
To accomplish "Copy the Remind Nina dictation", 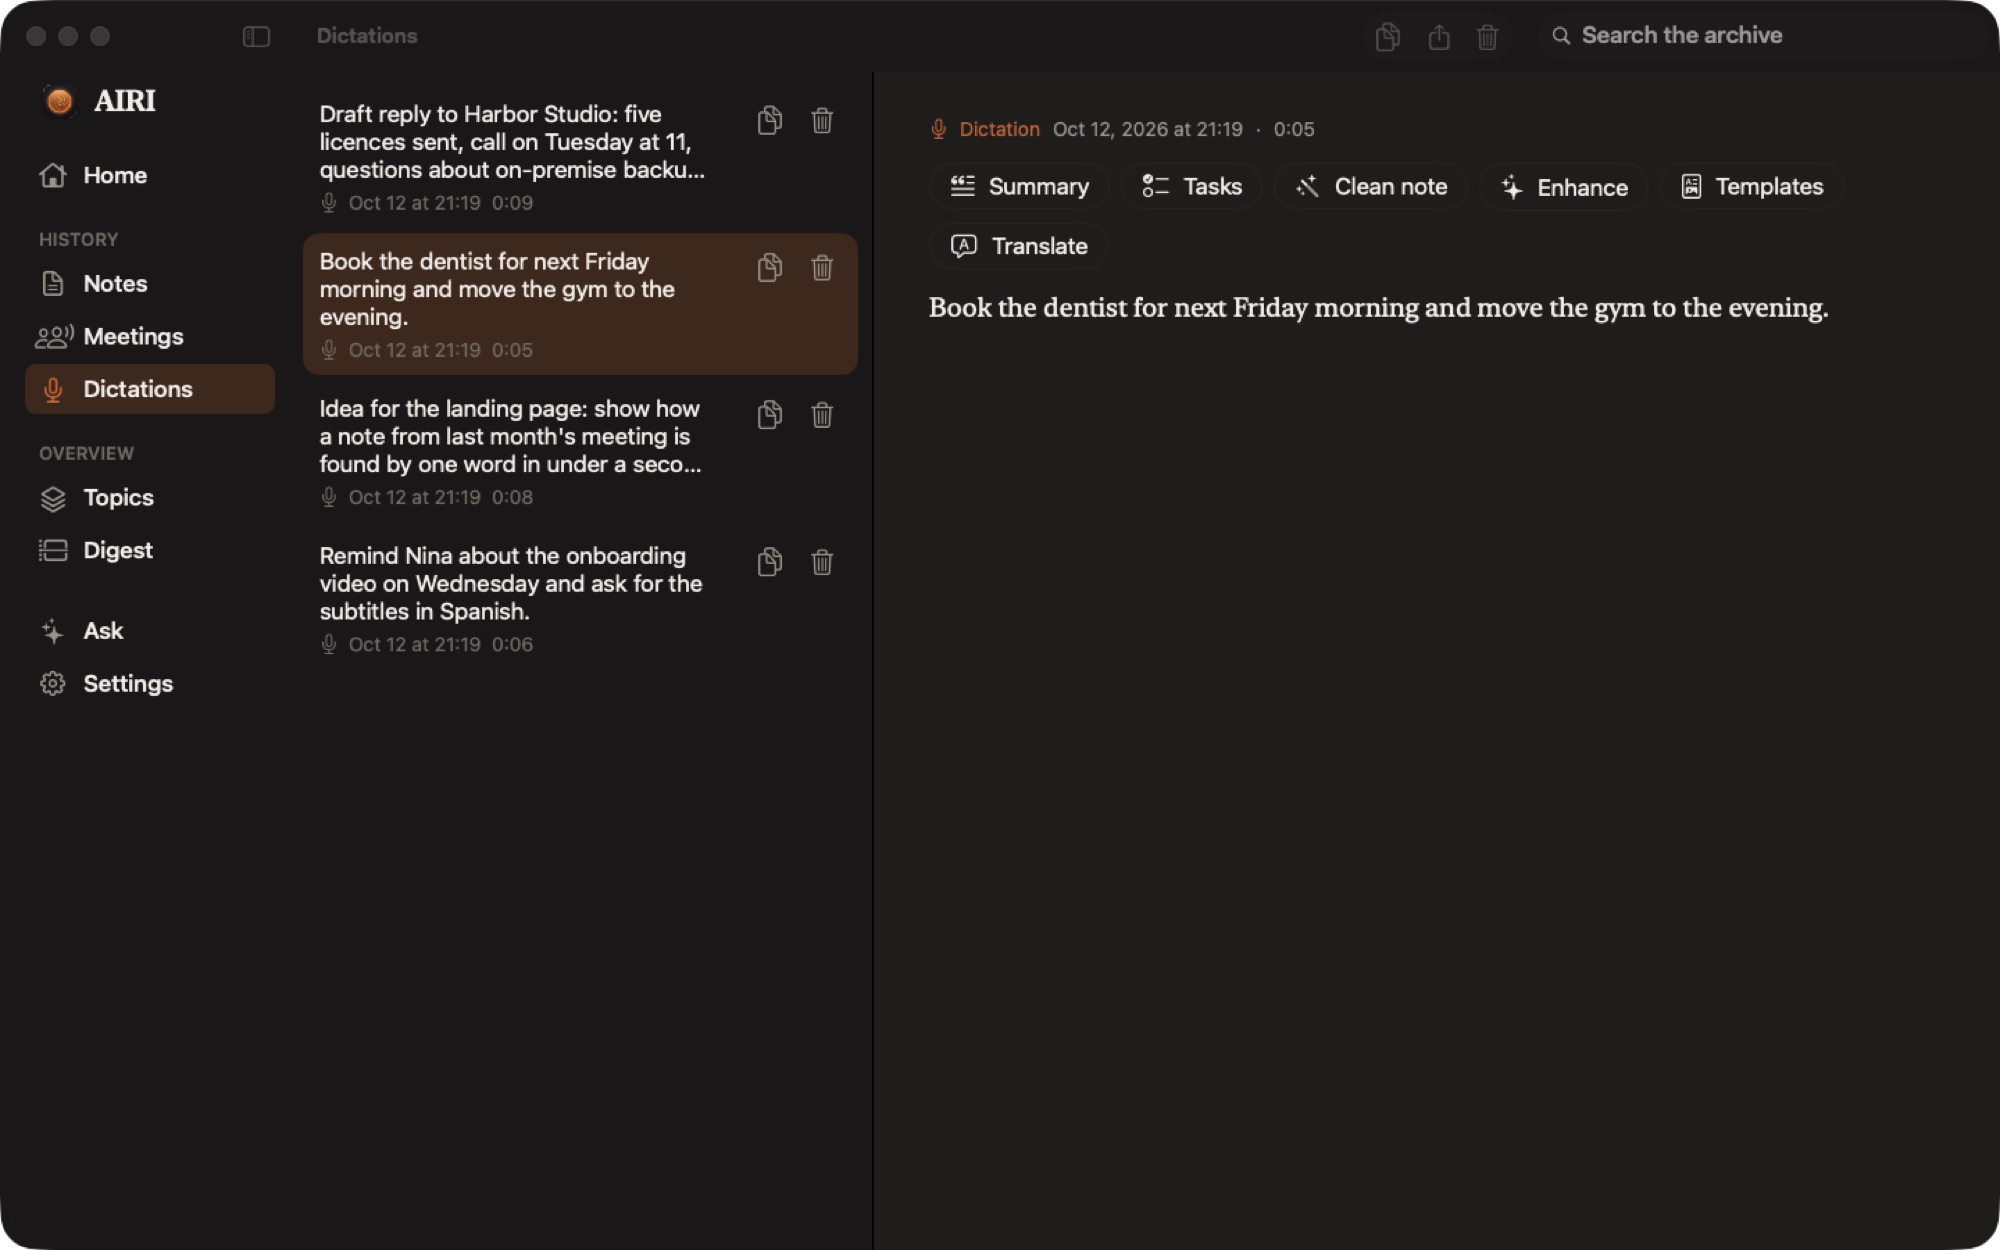I will (769, 562).
